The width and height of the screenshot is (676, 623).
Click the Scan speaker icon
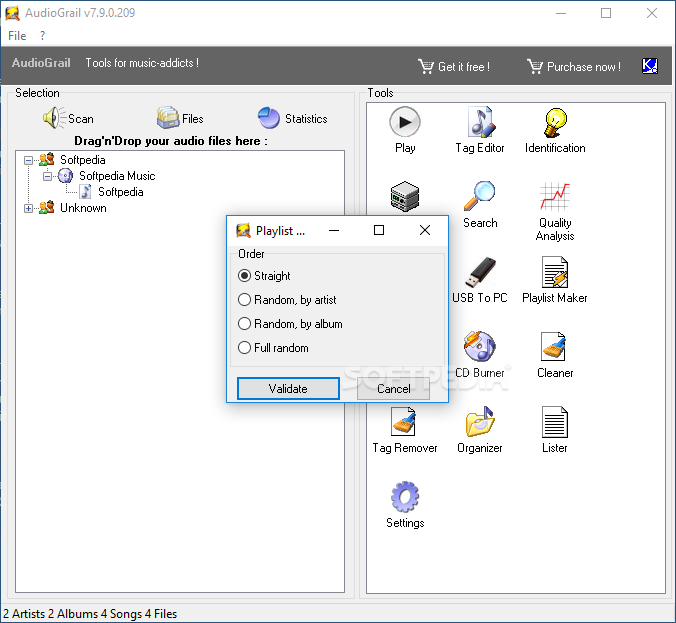[x=53, y=118]
